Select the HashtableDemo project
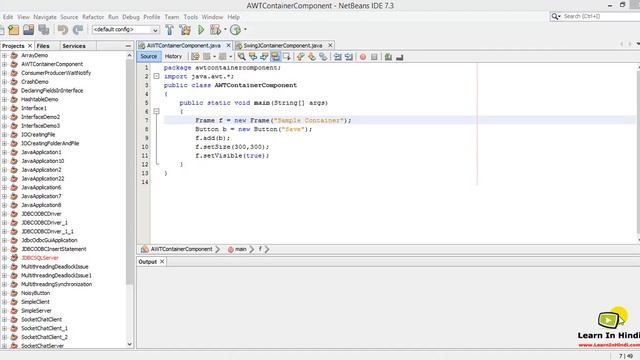 tap(40, 99)
